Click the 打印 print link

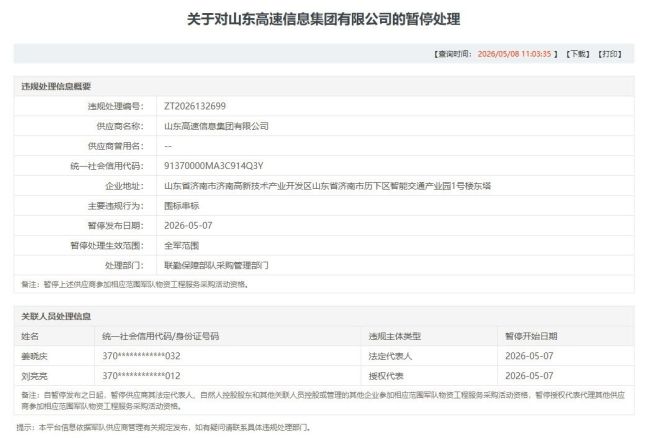[609, 54]
